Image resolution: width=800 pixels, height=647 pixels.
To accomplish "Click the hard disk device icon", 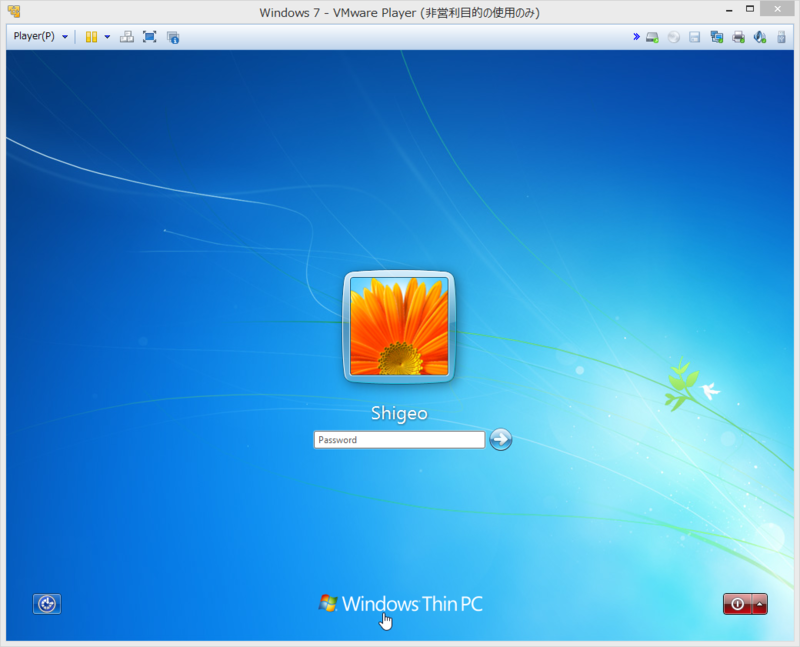I will pos(652,37).
